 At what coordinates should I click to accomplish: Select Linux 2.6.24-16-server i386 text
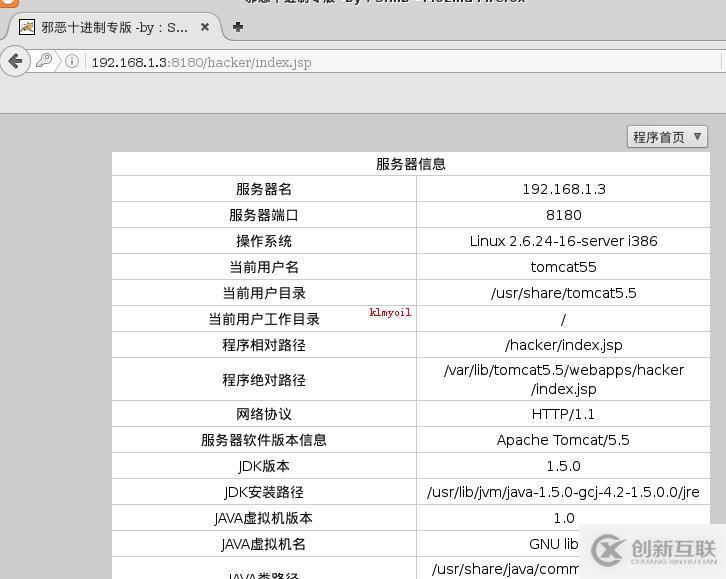click(563, 241)
